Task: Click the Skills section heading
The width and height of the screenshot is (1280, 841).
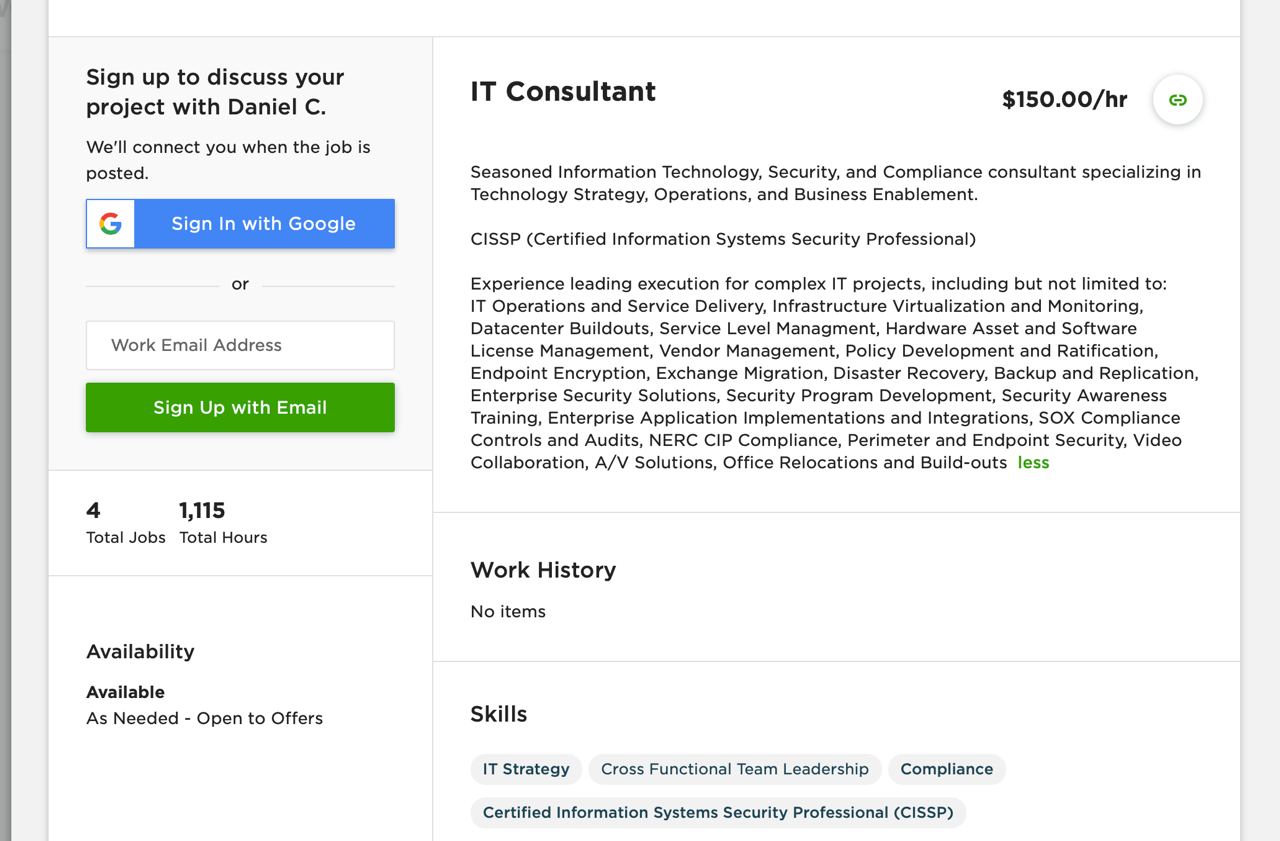Action: pos(499,714)
